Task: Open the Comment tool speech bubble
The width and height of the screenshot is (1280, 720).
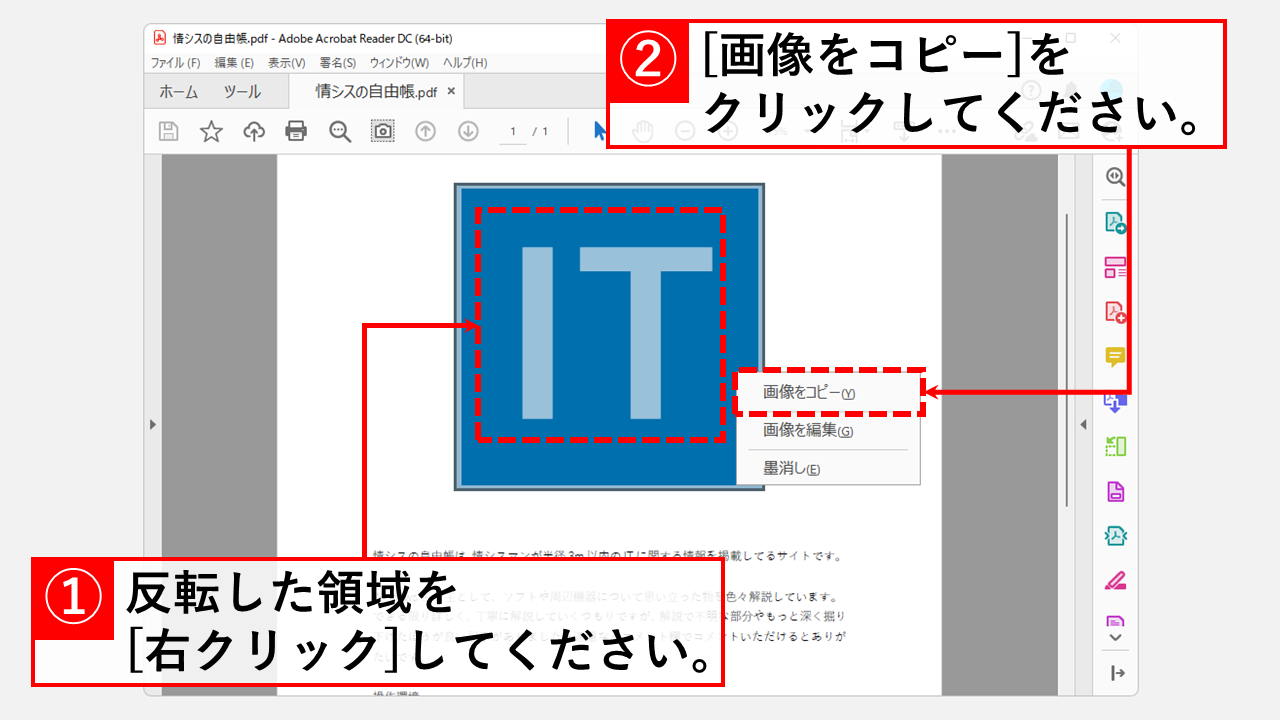Action: pos(1116,357)
